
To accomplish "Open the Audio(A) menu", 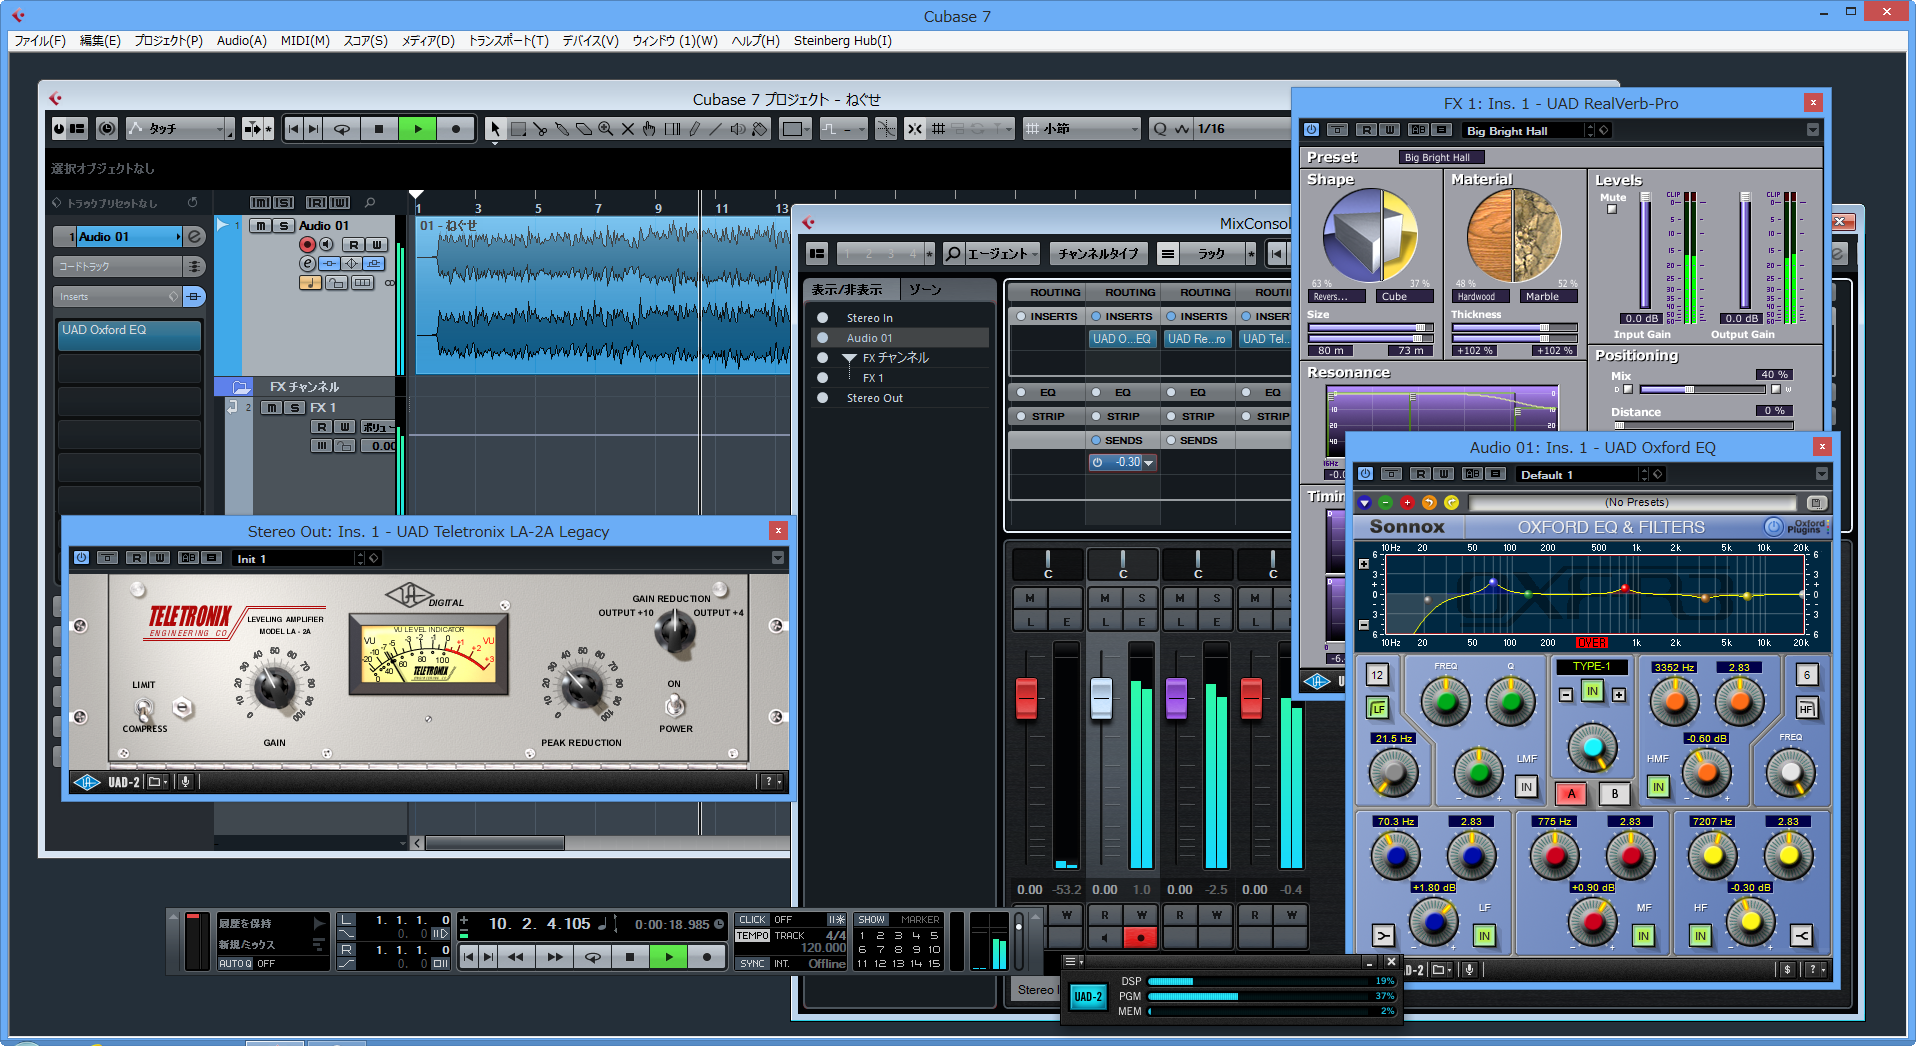I will [x=242, y=41].
